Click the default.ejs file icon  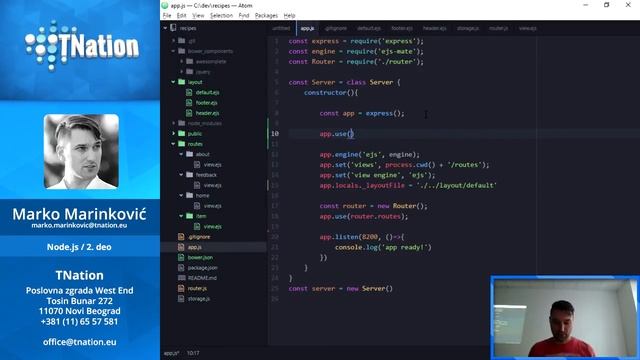(189, 92)
